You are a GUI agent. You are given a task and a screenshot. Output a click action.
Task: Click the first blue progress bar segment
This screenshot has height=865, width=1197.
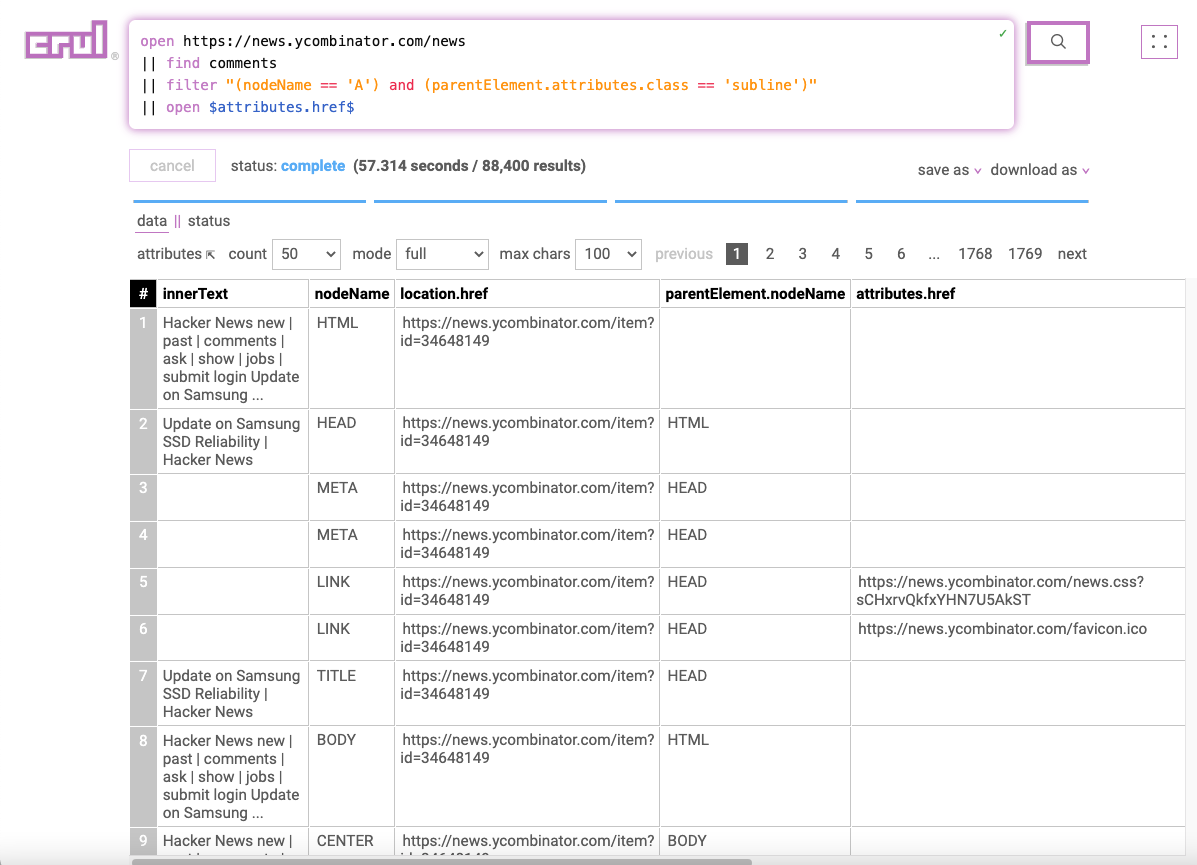click(250, 202)
